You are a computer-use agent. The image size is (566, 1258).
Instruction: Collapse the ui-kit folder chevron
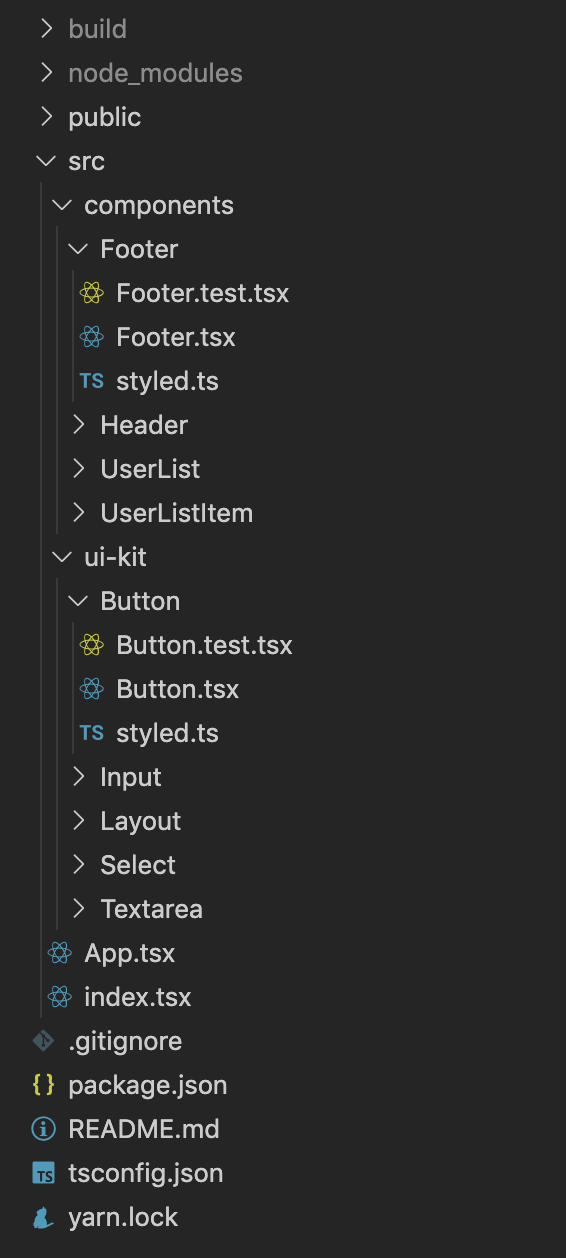[x=62, y=557]
